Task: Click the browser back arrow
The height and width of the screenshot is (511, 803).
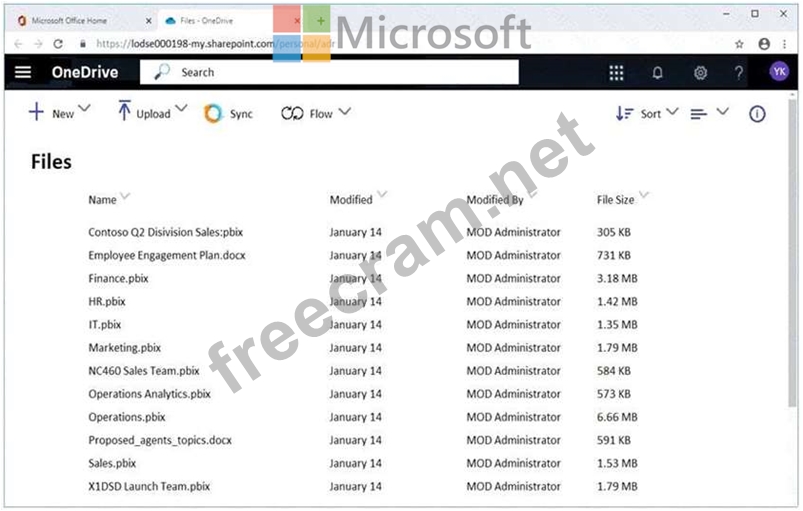Action: pyautogui.click(x=18, y=44)
